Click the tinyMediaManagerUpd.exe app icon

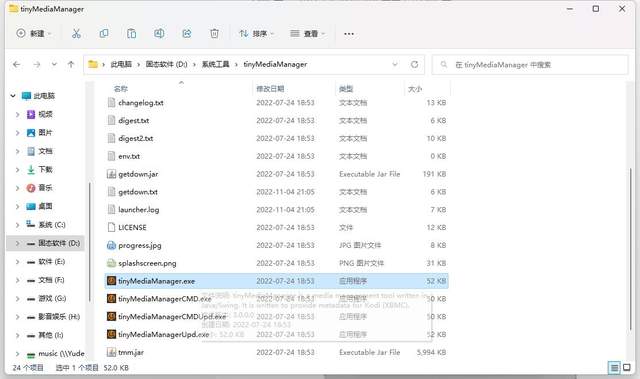point(111,334)
